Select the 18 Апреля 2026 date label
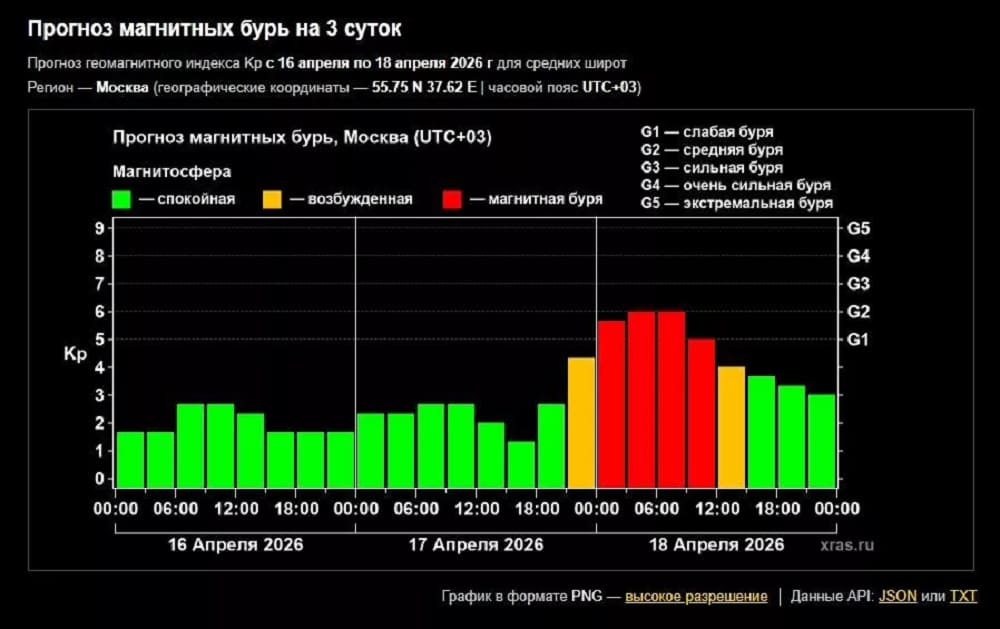 [x=715, y=545]
